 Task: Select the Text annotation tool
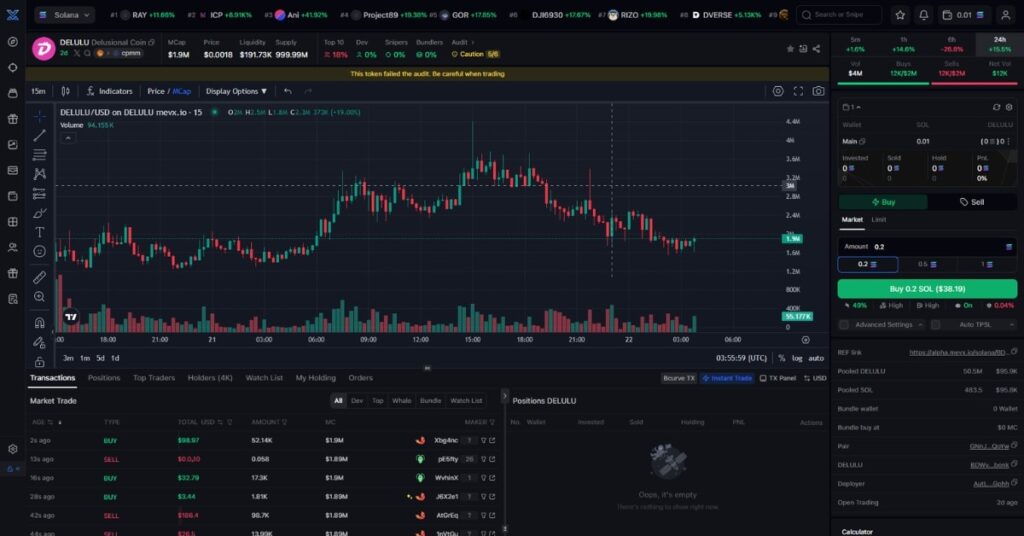(39, 232)
